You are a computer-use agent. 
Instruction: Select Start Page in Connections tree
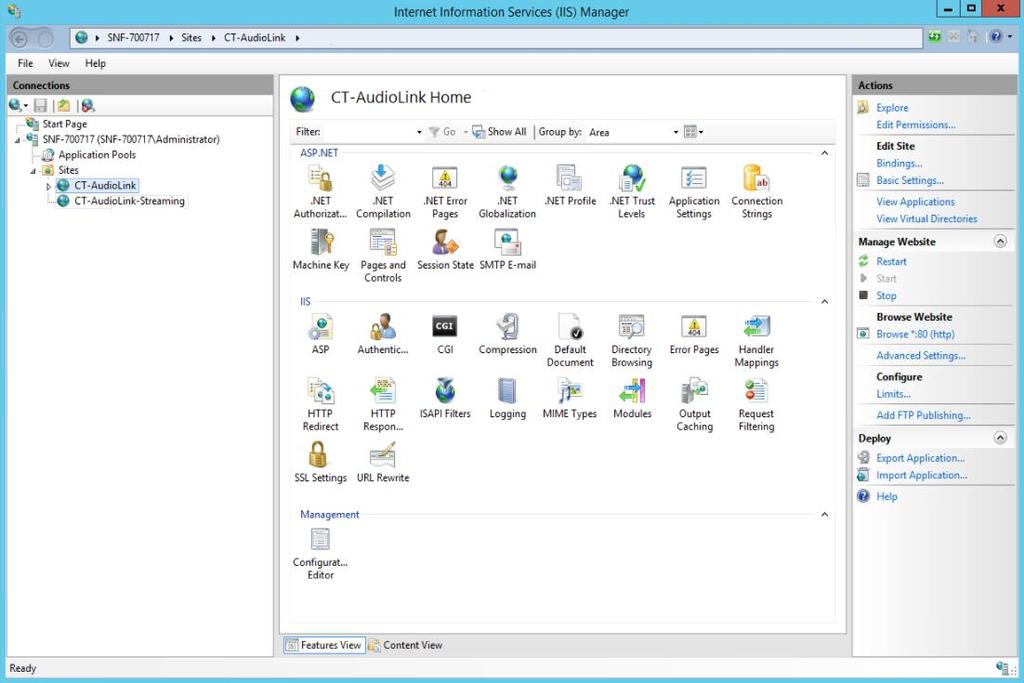65,124
